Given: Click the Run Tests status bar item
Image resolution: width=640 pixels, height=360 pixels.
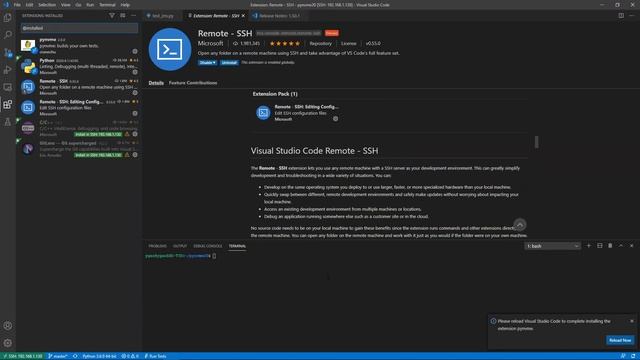Looking at the screenshot, I should [155, 356].
